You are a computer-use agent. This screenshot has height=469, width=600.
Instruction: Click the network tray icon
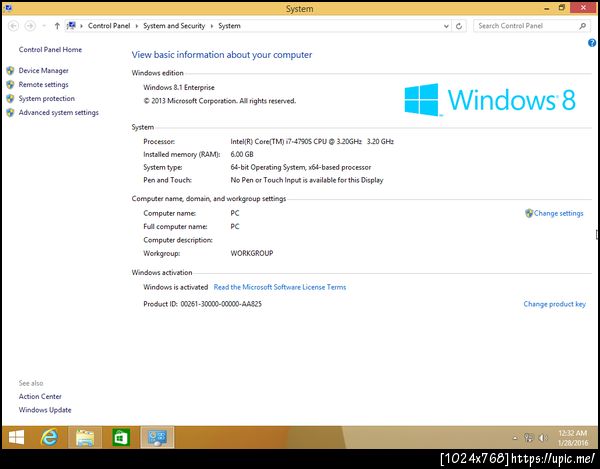[x=528, y=438]
